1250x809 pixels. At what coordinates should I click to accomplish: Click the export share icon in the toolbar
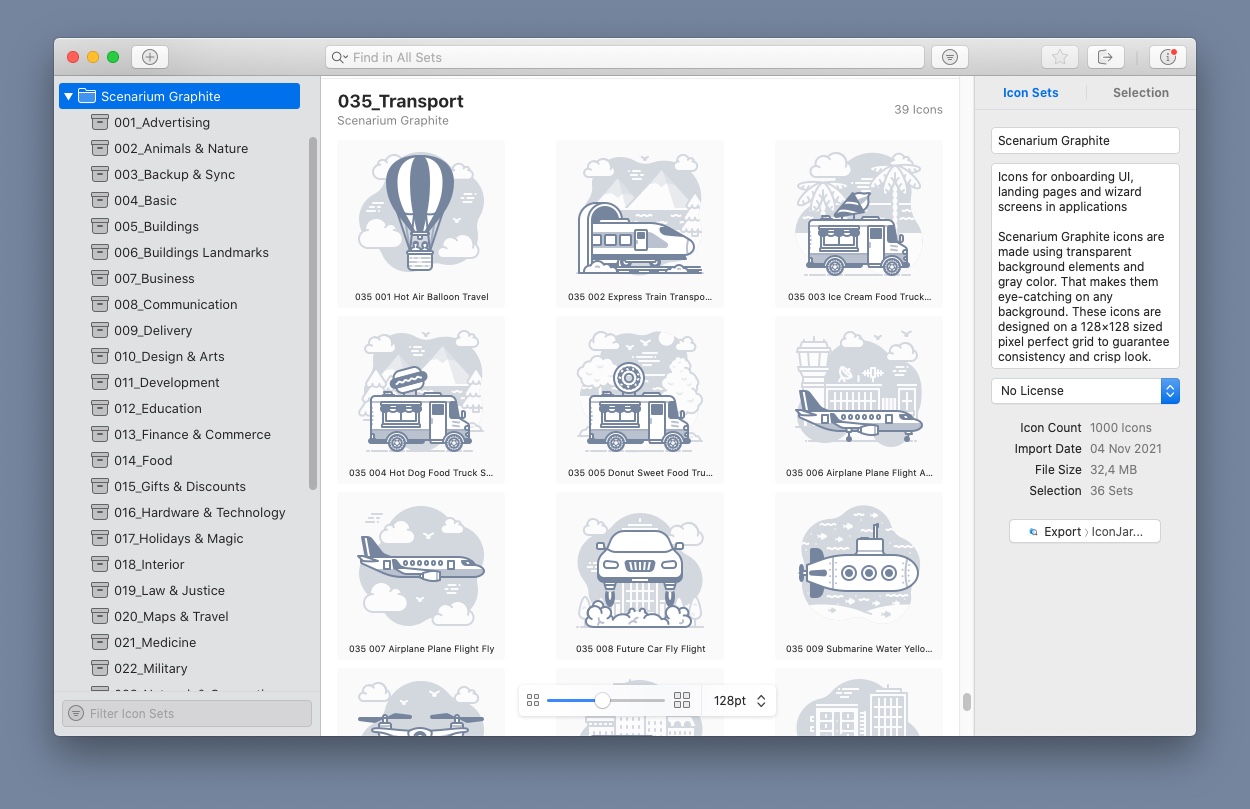tap(1106, 57)
